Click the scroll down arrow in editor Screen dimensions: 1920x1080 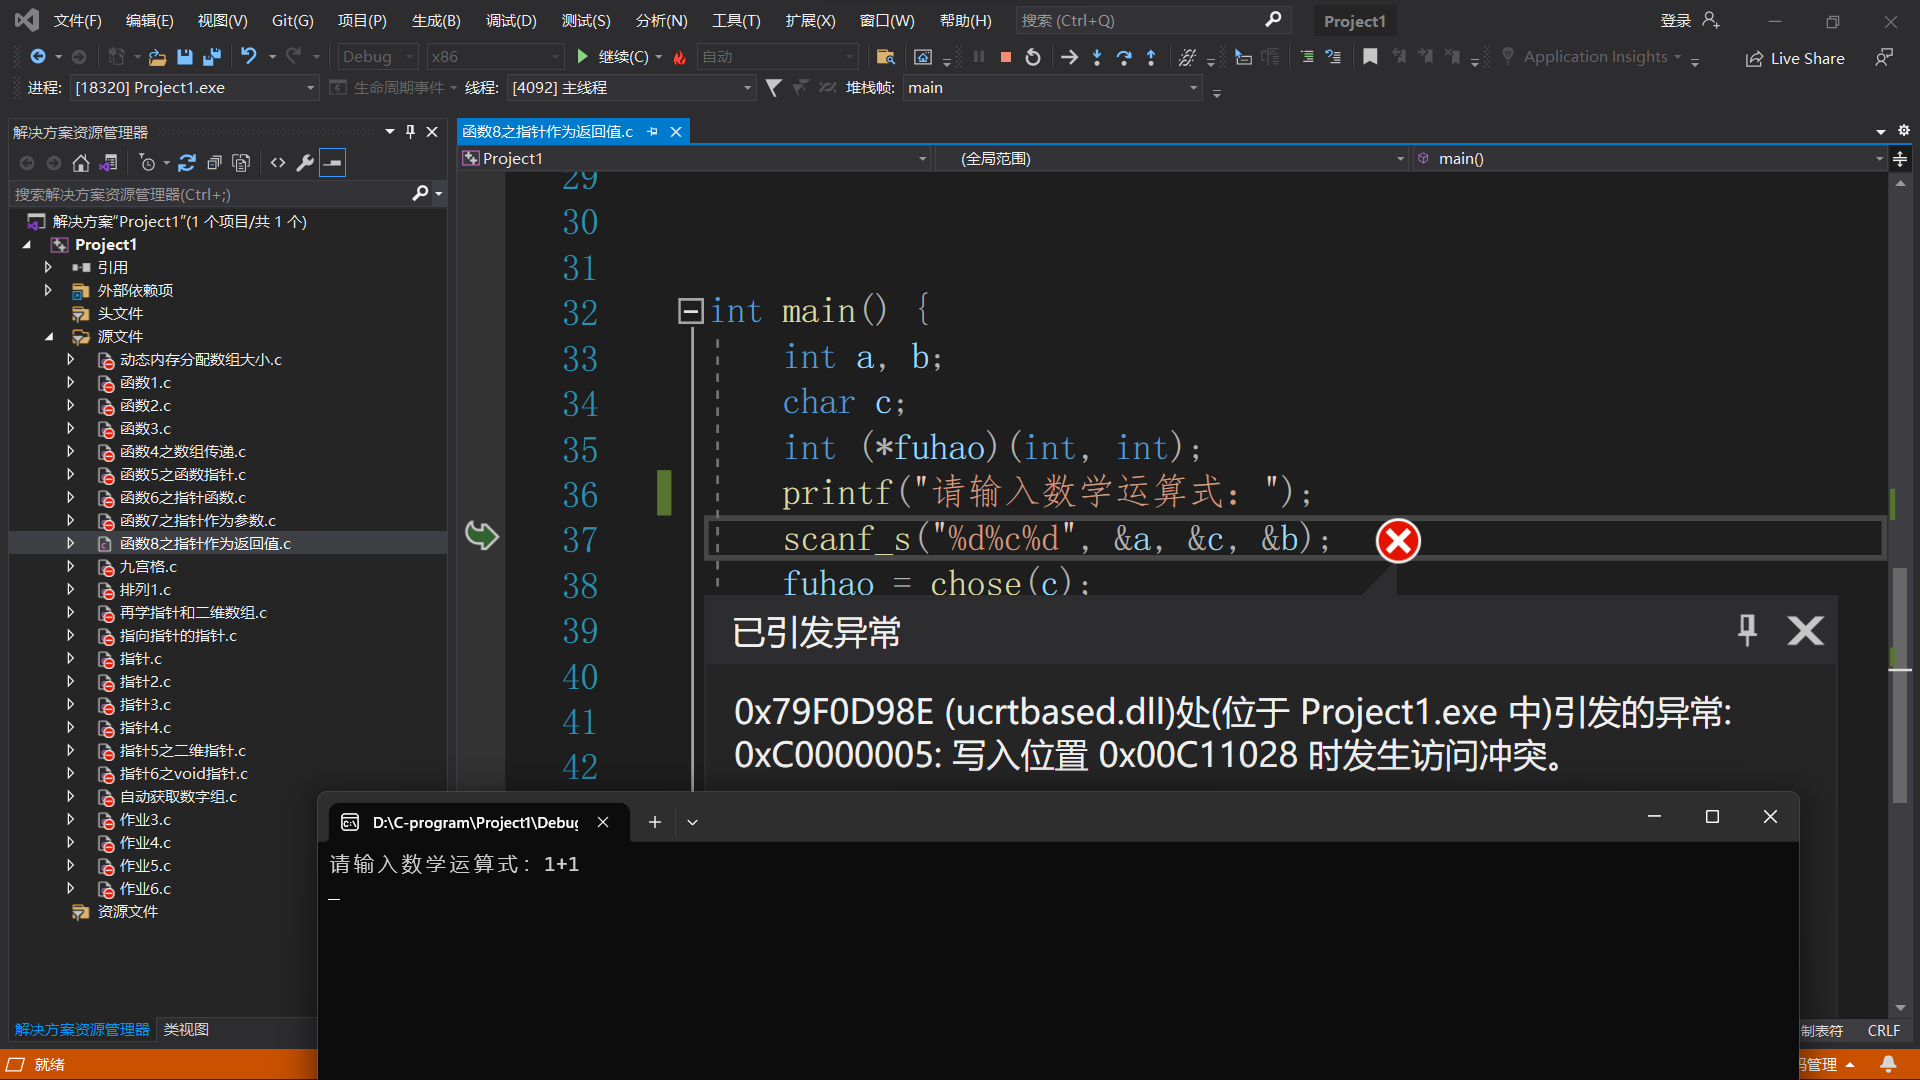click(1900, 1008)
